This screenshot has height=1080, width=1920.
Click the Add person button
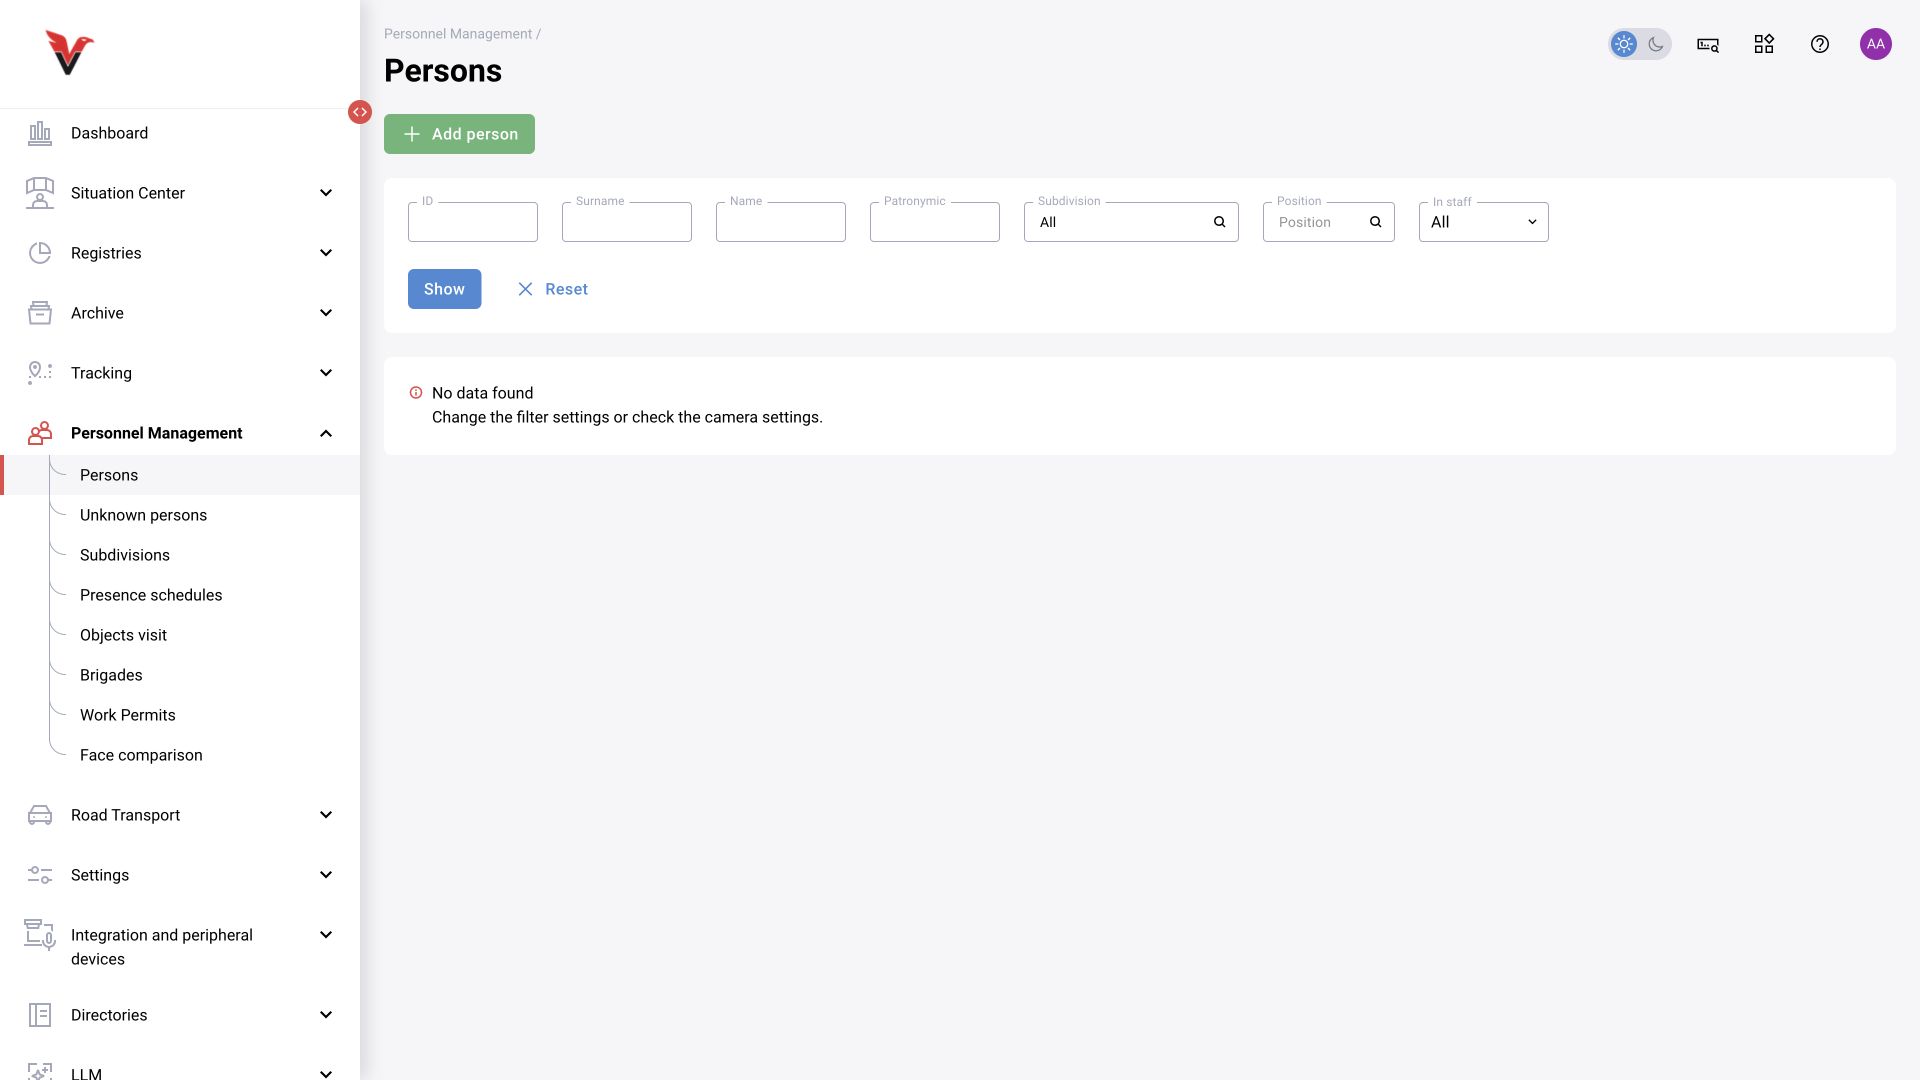[459, 134]
